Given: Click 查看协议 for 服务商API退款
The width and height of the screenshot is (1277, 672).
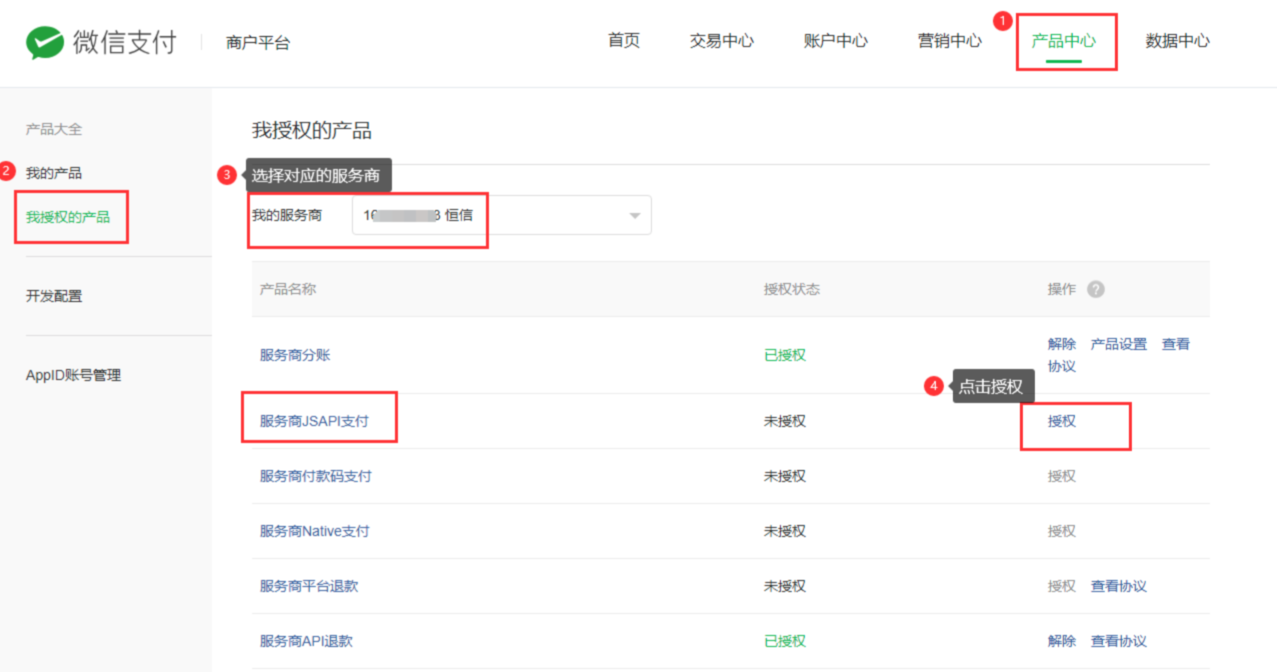Looking at the screenshot, I should pos(1119,641).
